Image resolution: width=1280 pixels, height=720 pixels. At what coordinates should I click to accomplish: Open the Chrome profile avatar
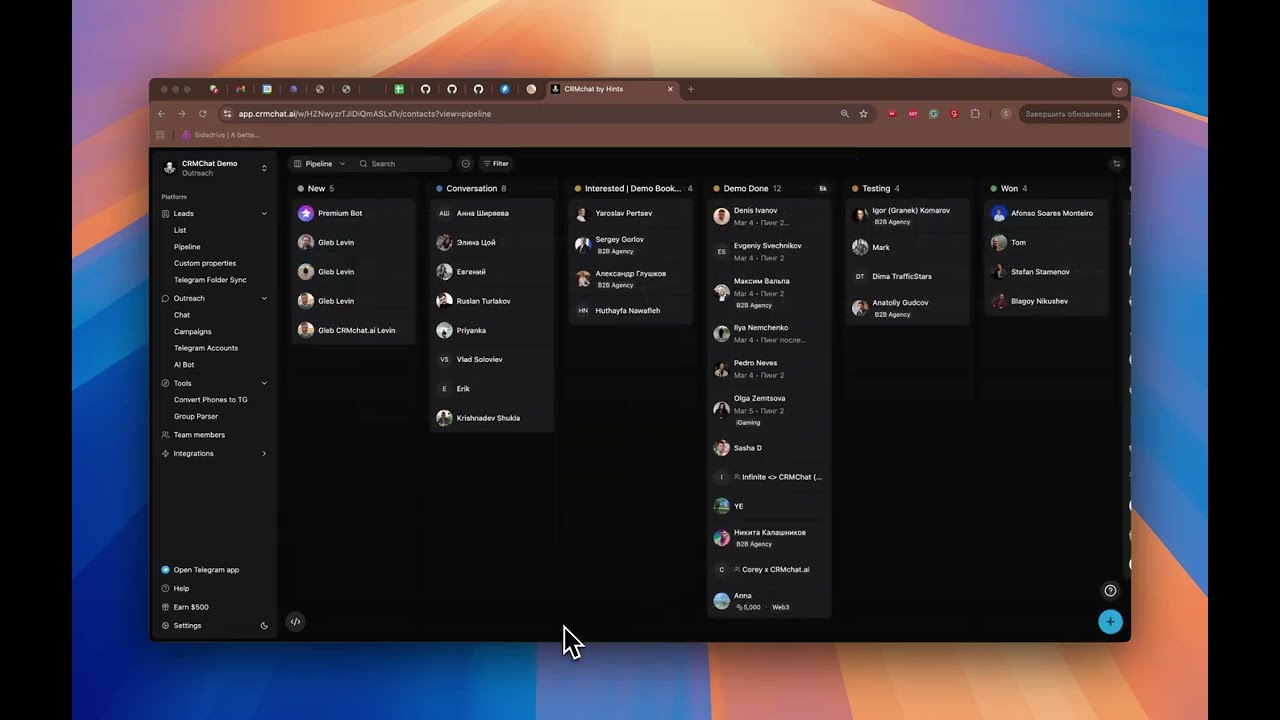tap(1006, 114)
